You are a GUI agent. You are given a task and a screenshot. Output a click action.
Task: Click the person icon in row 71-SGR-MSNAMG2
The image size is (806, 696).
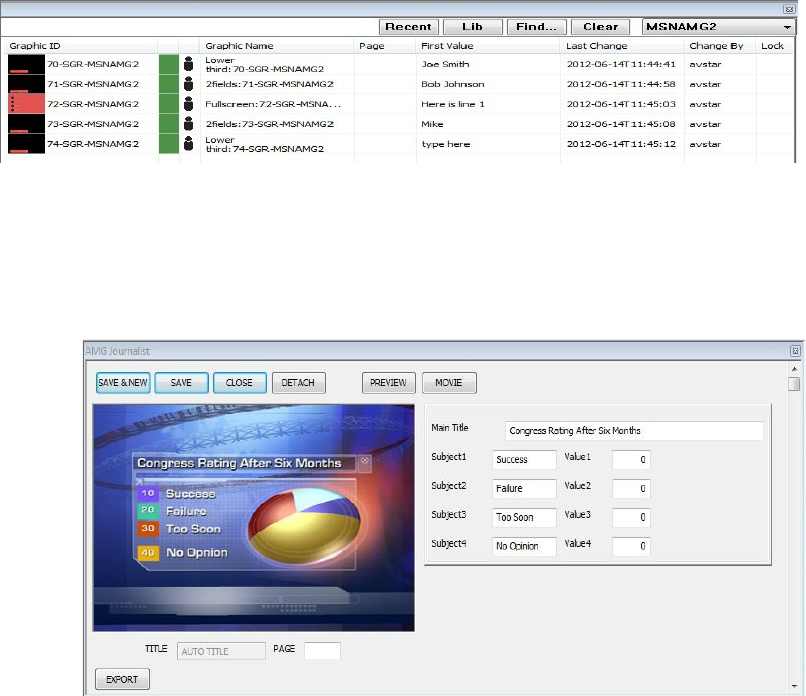coord(189,84)
